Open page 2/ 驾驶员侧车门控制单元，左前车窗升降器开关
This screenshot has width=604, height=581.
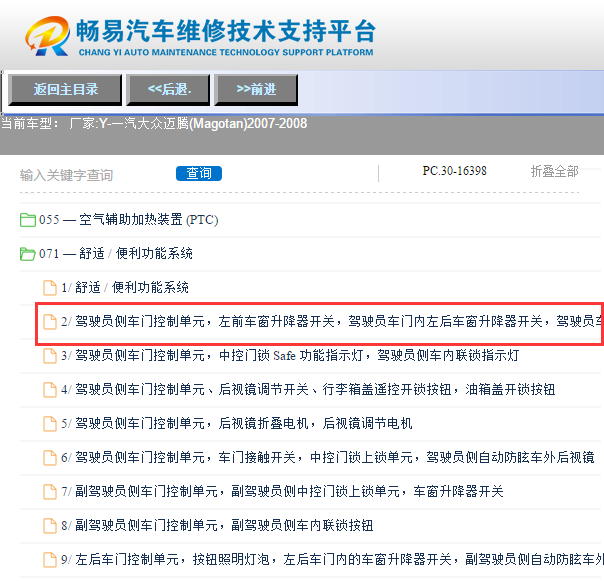point(332,321)
